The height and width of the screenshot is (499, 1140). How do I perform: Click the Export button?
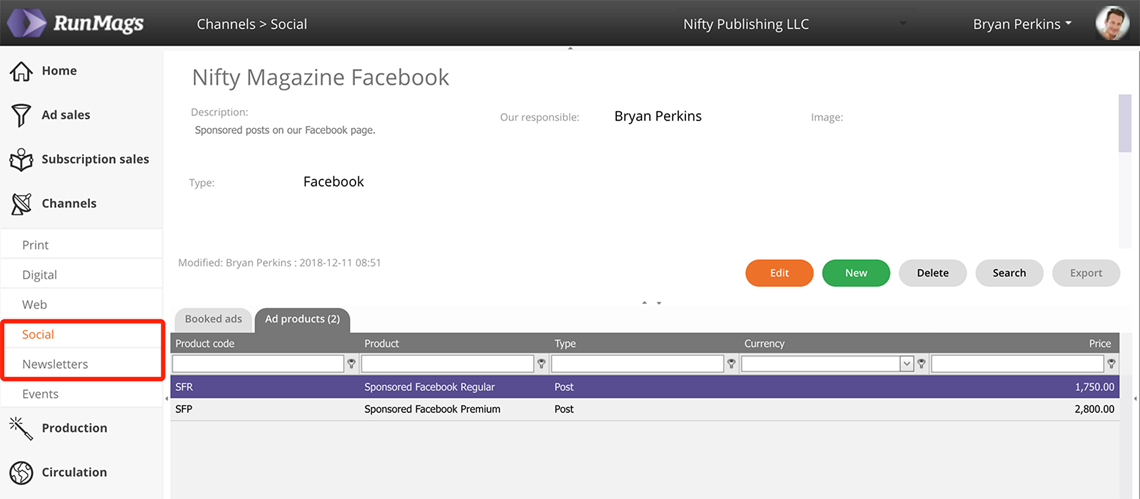click(1086, 273)
